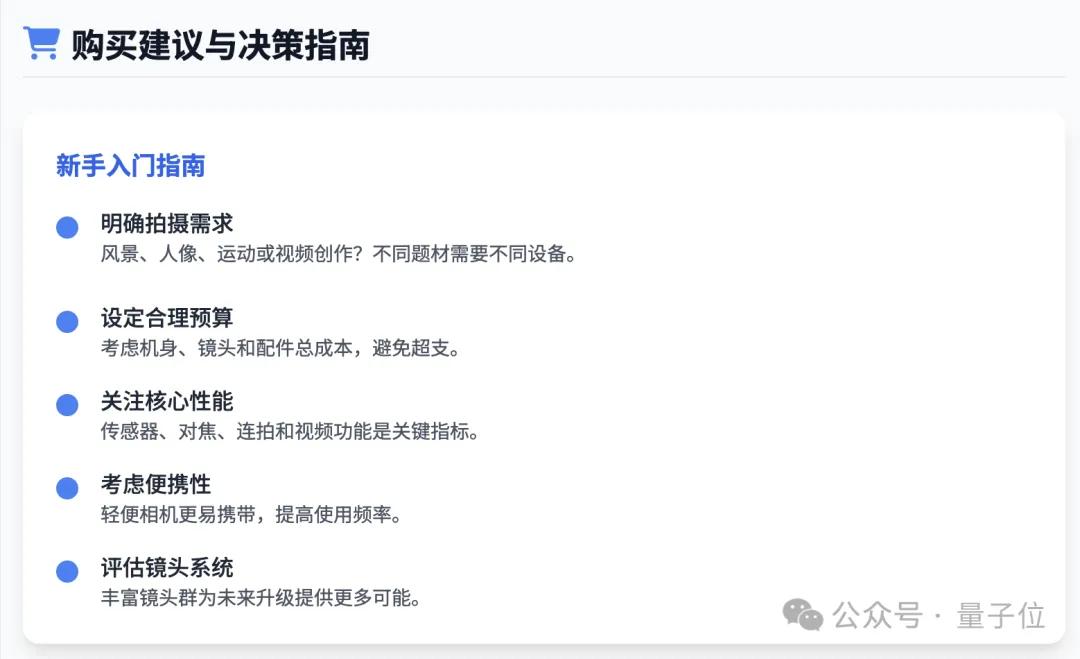The height and width of the screenshot is (659, 1080).
Task: Click the WeChat logo in the watermark
Action: 803,615
